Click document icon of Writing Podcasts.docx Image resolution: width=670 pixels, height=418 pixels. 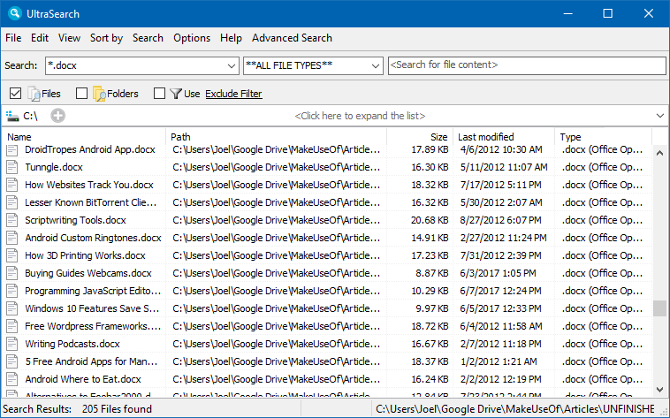tap(12, 344)
